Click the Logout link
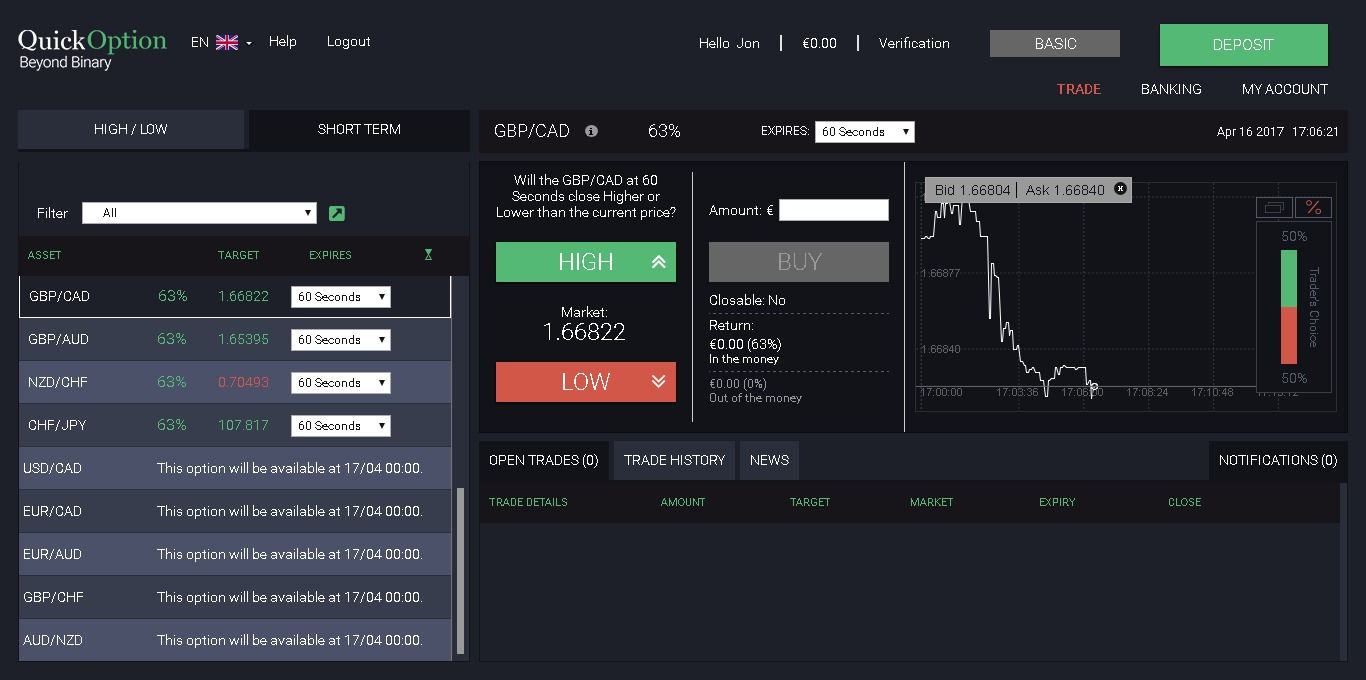 tap(348, 42)
